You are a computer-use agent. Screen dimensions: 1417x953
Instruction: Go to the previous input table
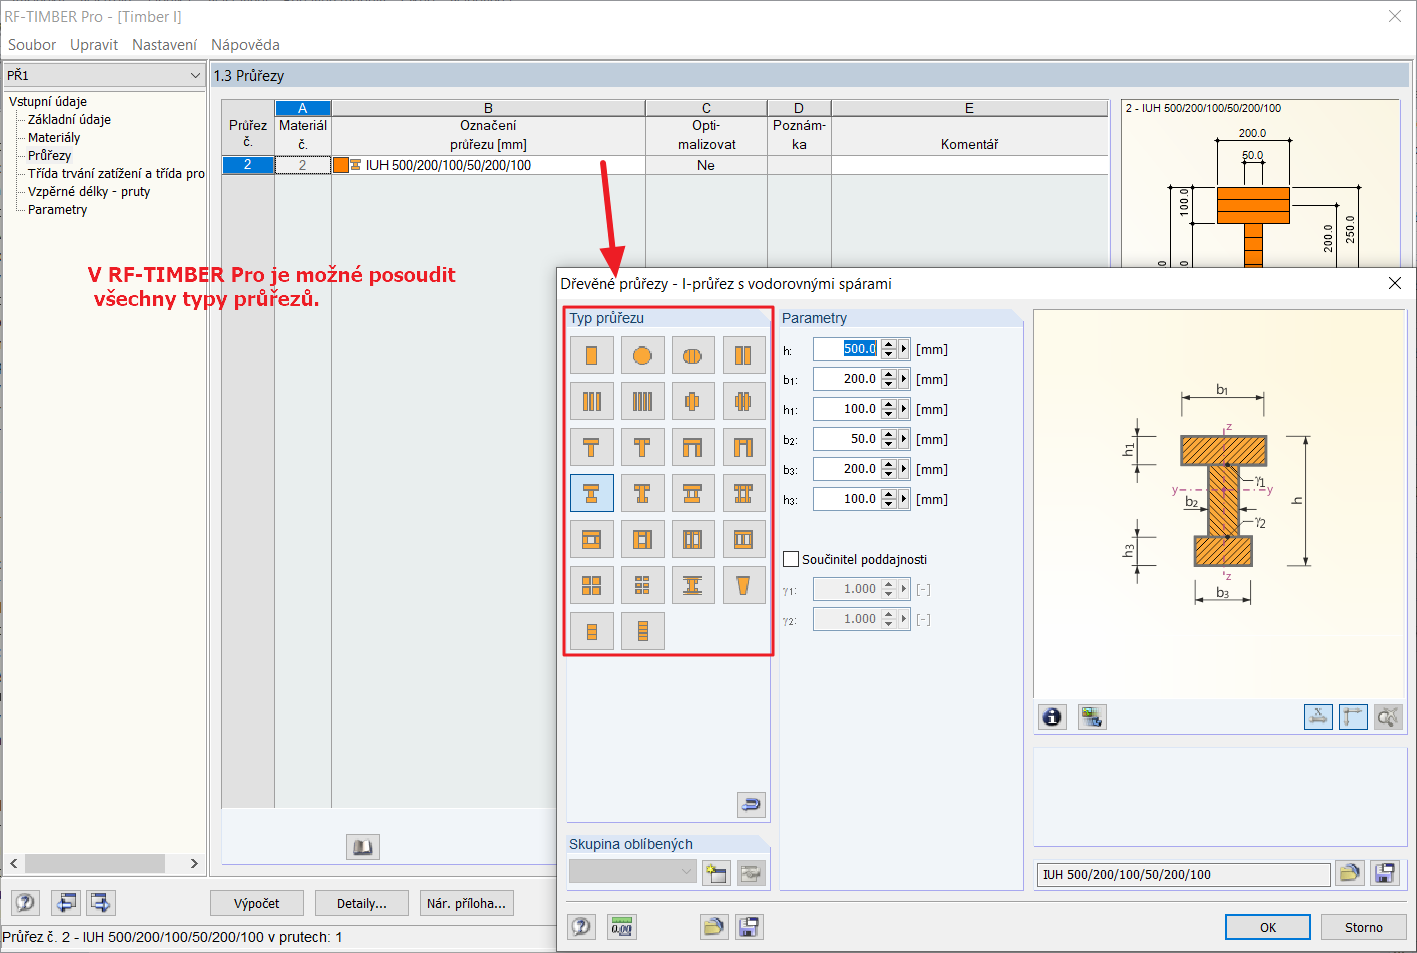(x=66, y=903)
